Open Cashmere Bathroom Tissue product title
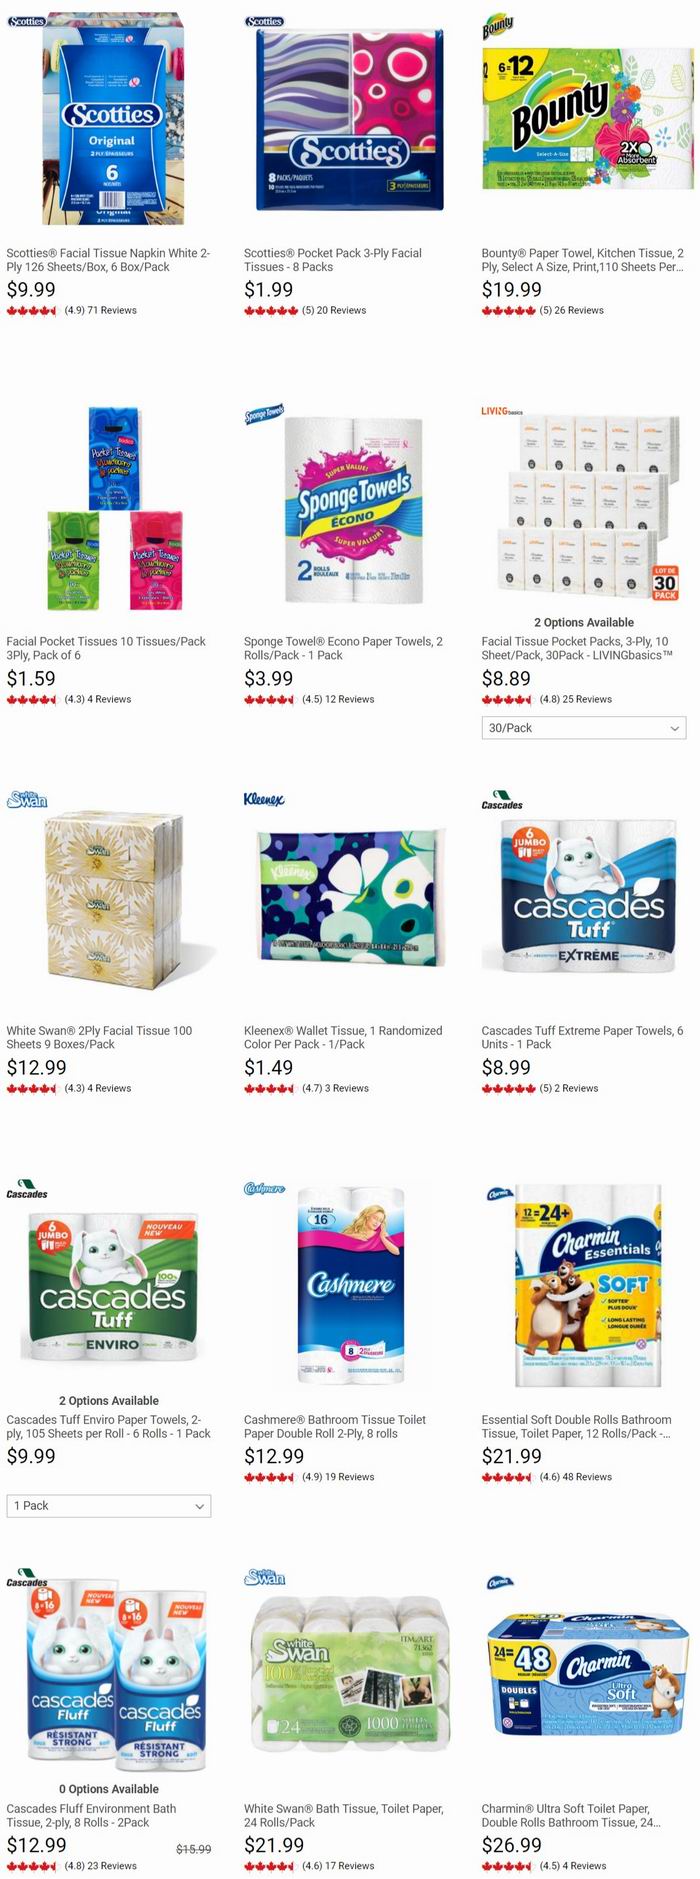 pos(335,1426)
